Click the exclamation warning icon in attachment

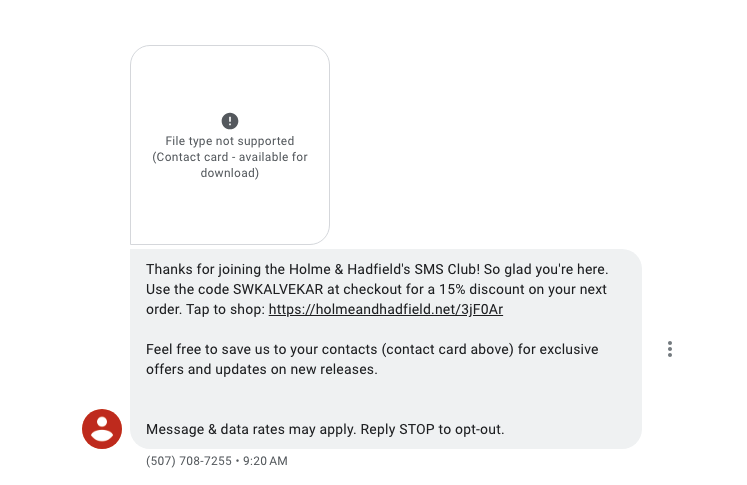(230, 121)
